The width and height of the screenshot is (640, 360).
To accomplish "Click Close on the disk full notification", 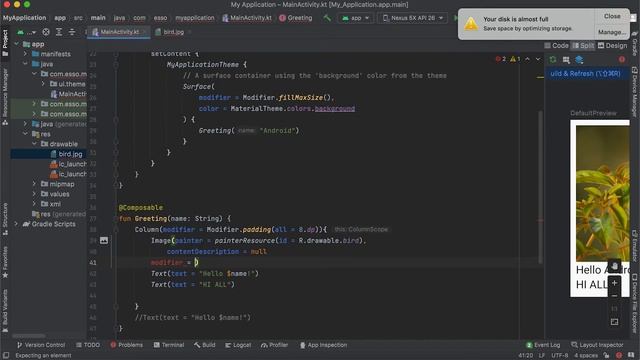I will [x=612, y=16].
